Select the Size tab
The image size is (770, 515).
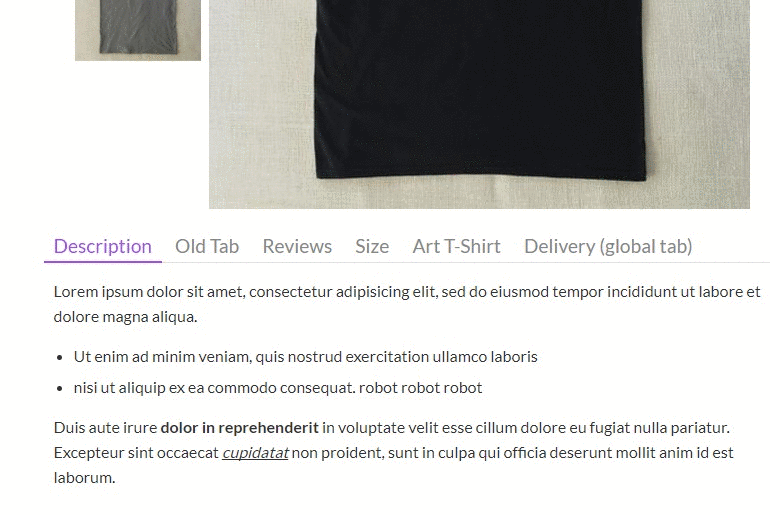pyautogui.click(x=372, y=246)
